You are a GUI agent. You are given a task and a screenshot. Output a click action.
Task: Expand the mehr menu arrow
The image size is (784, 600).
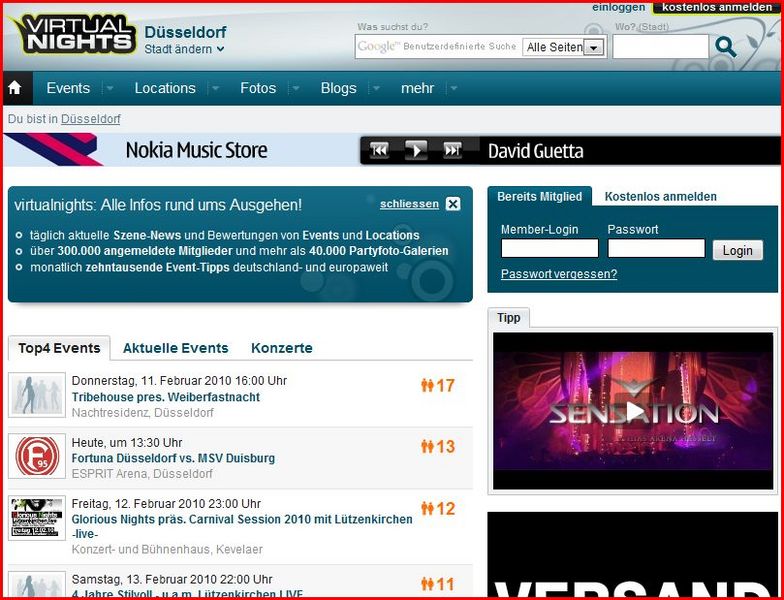click(x=454, y=88)
